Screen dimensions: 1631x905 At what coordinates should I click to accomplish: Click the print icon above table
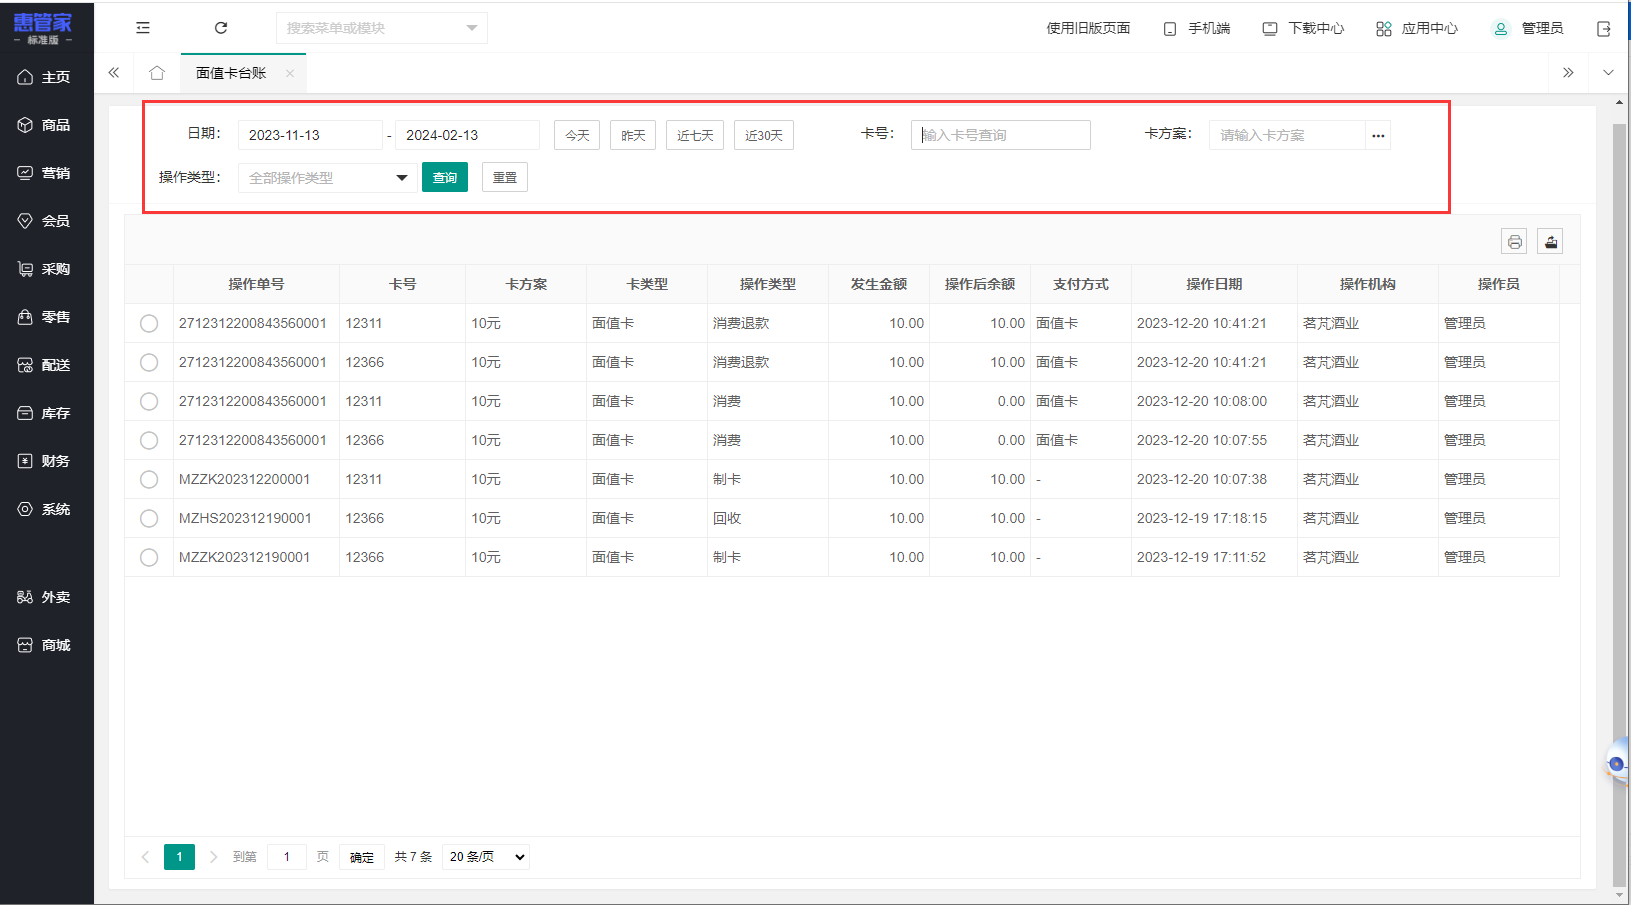coord(1515,241)
